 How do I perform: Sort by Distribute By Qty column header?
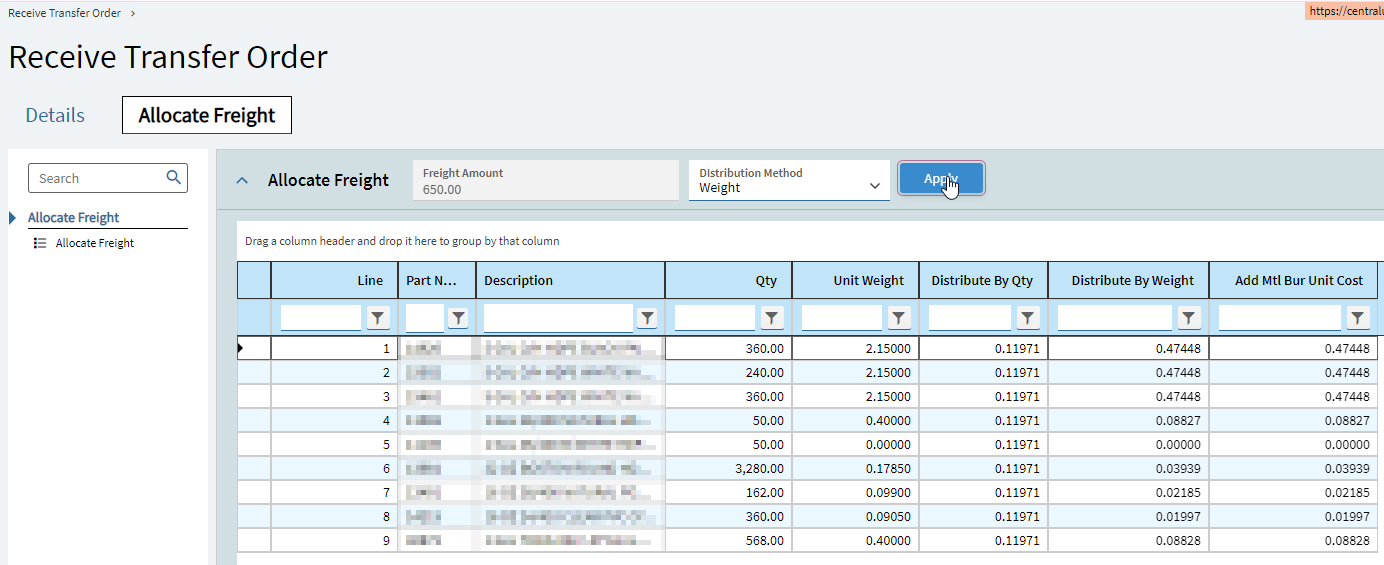click(983, 280)
